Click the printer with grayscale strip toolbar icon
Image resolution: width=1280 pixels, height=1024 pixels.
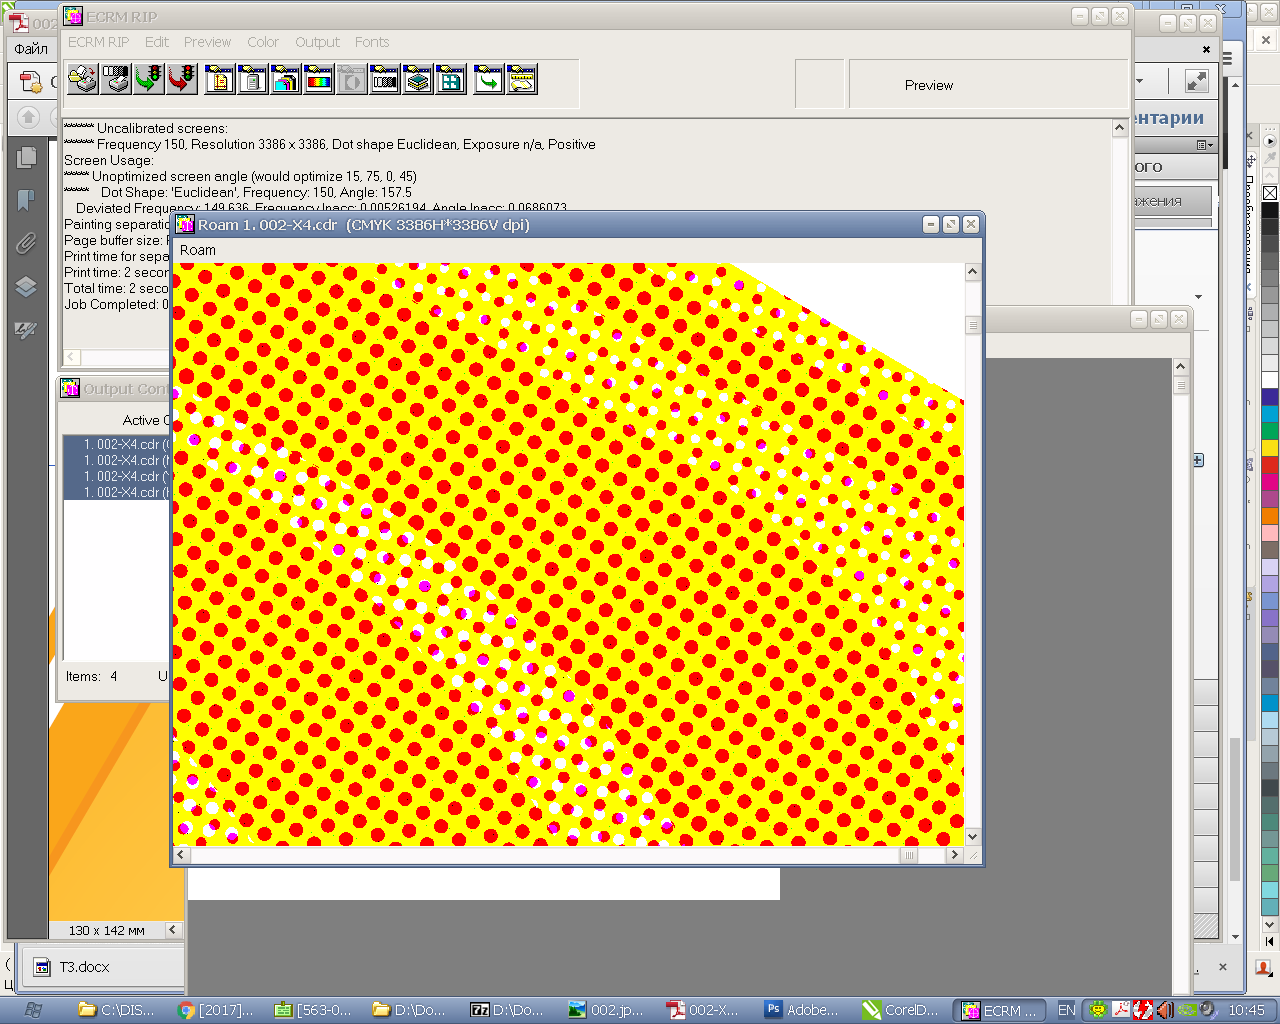(116, 79)
